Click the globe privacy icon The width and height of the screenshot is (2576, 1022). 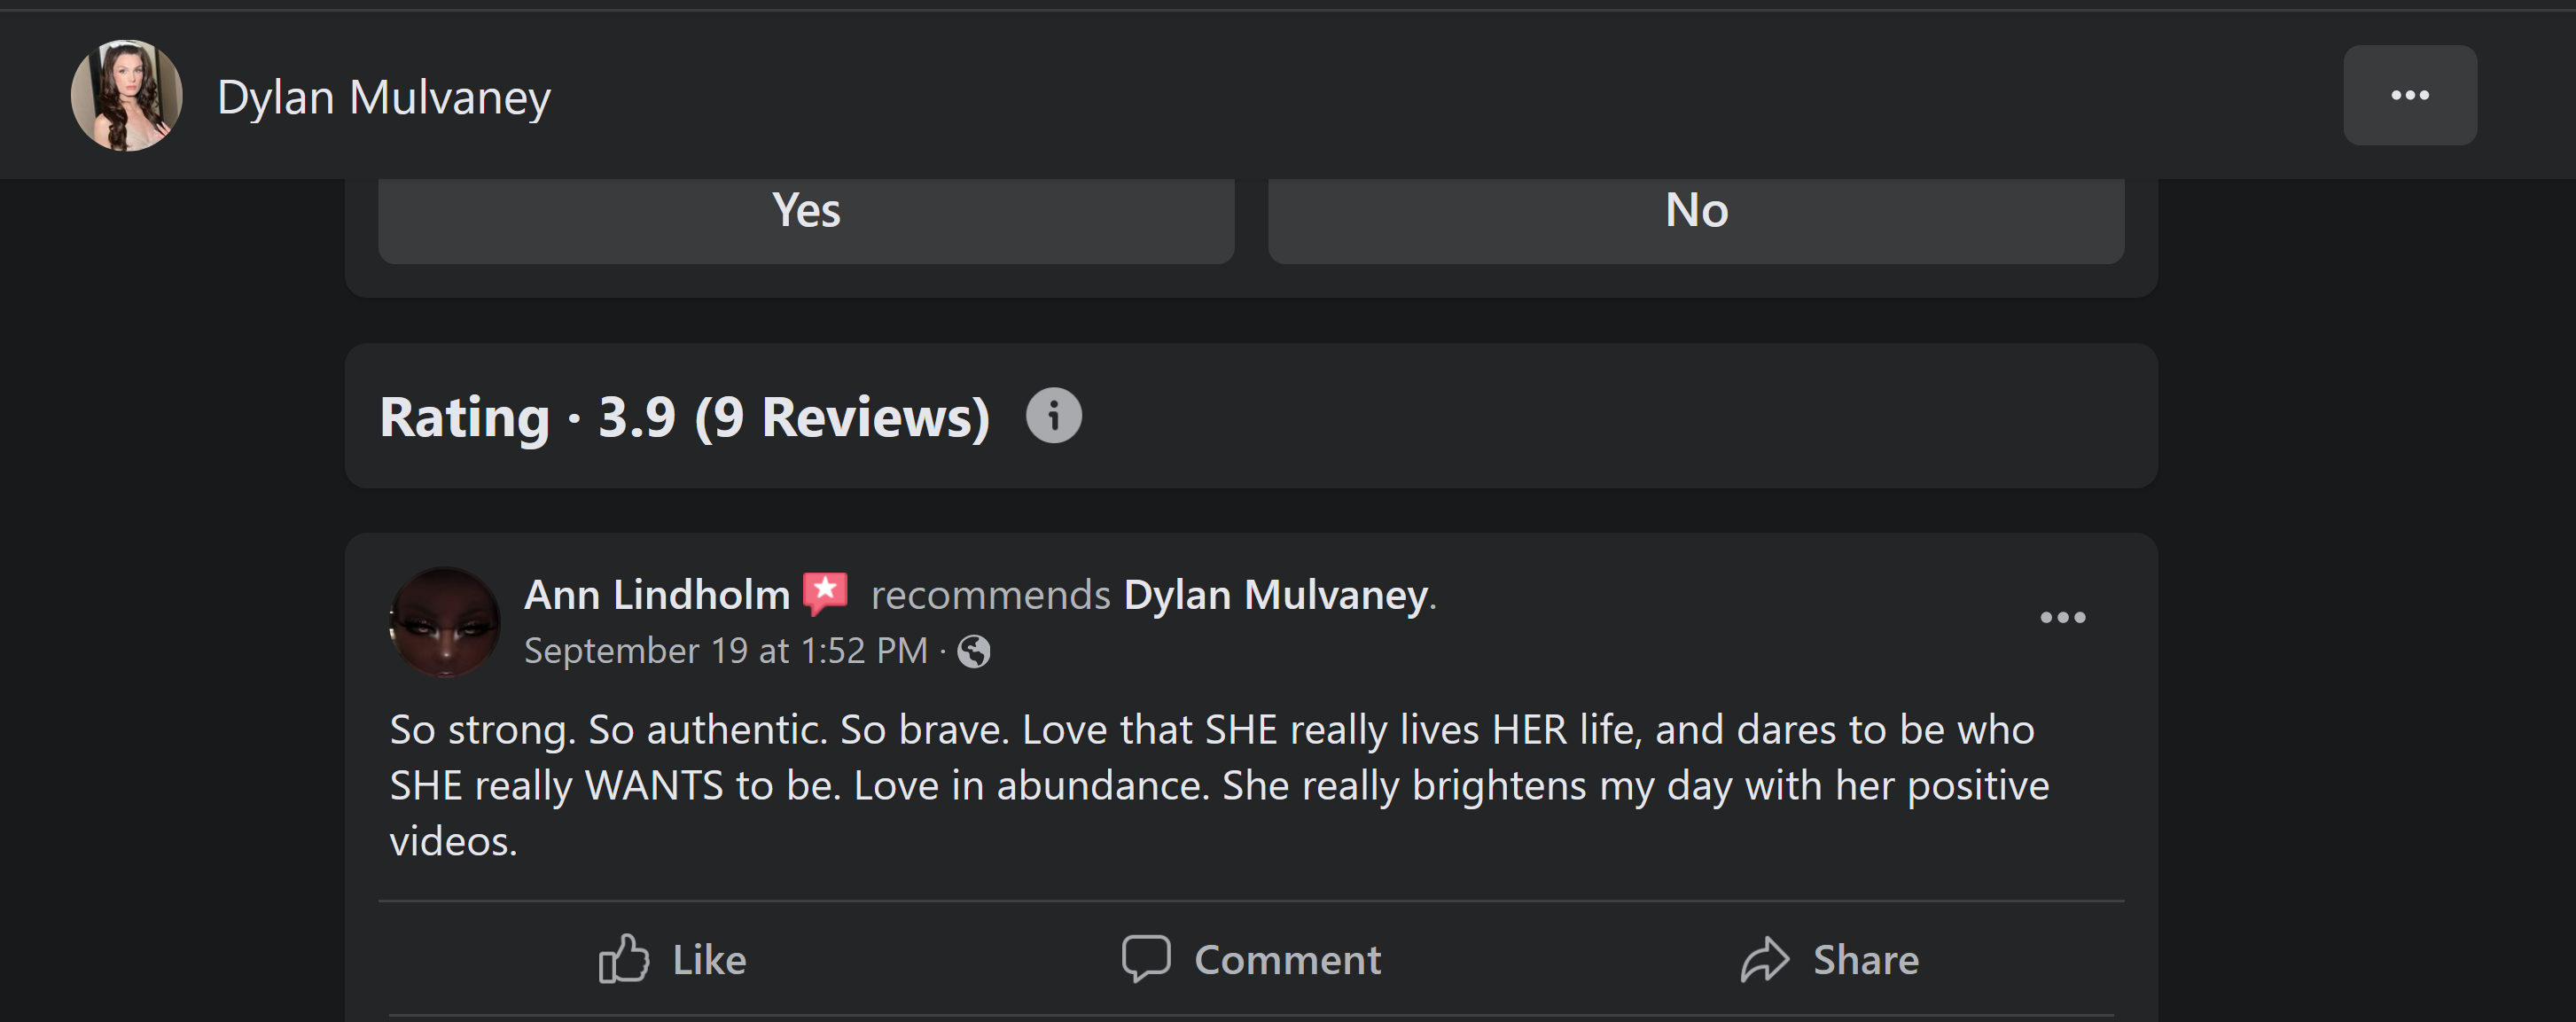[973, 651]
